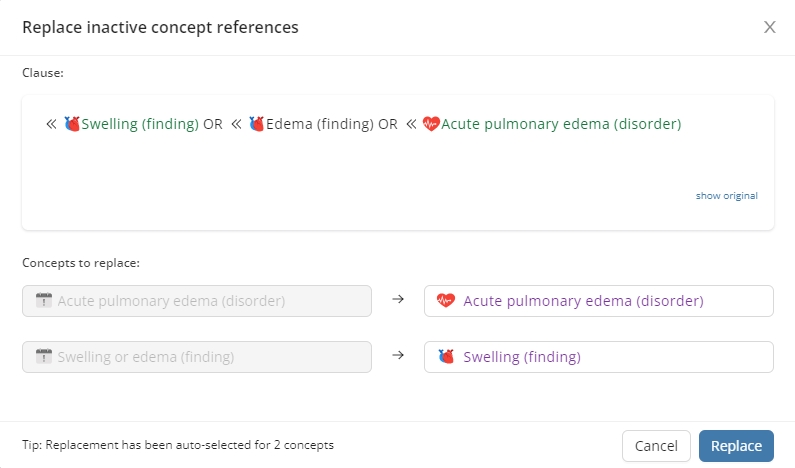Click the descendant-or-self operator before Acute pulmonary edema
Screen dimensions: 795x468
pos(411,125)
